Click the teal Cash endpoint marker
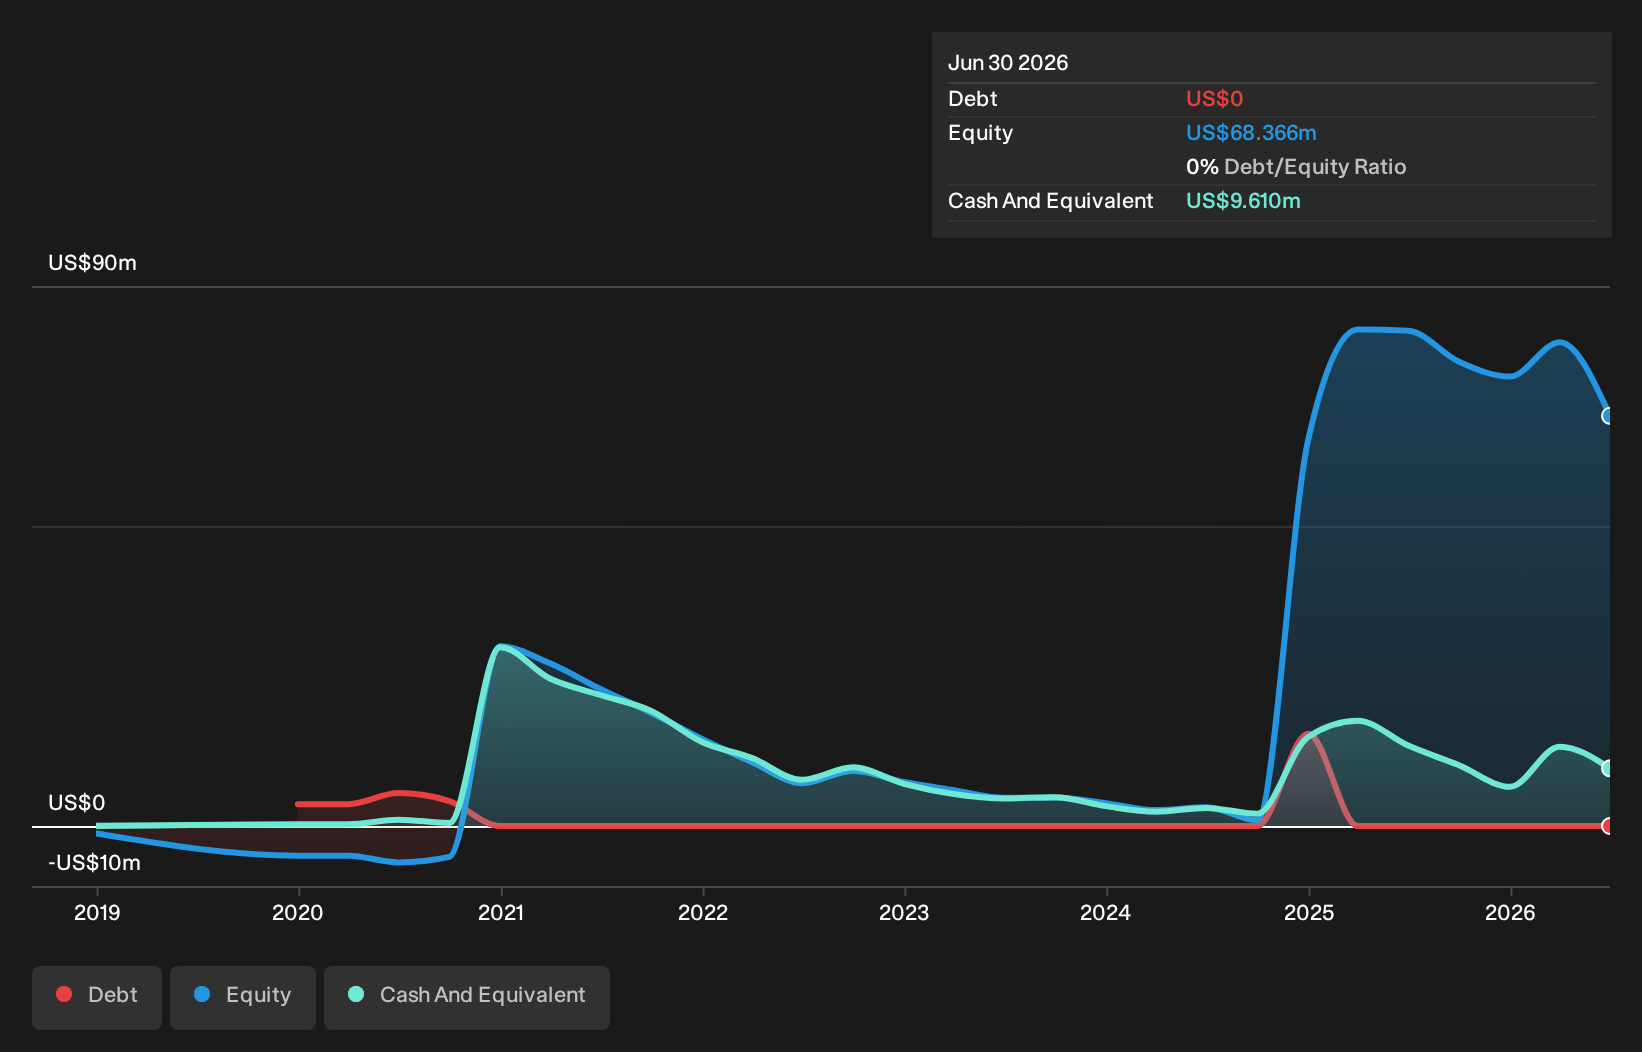 [1607, 768]
